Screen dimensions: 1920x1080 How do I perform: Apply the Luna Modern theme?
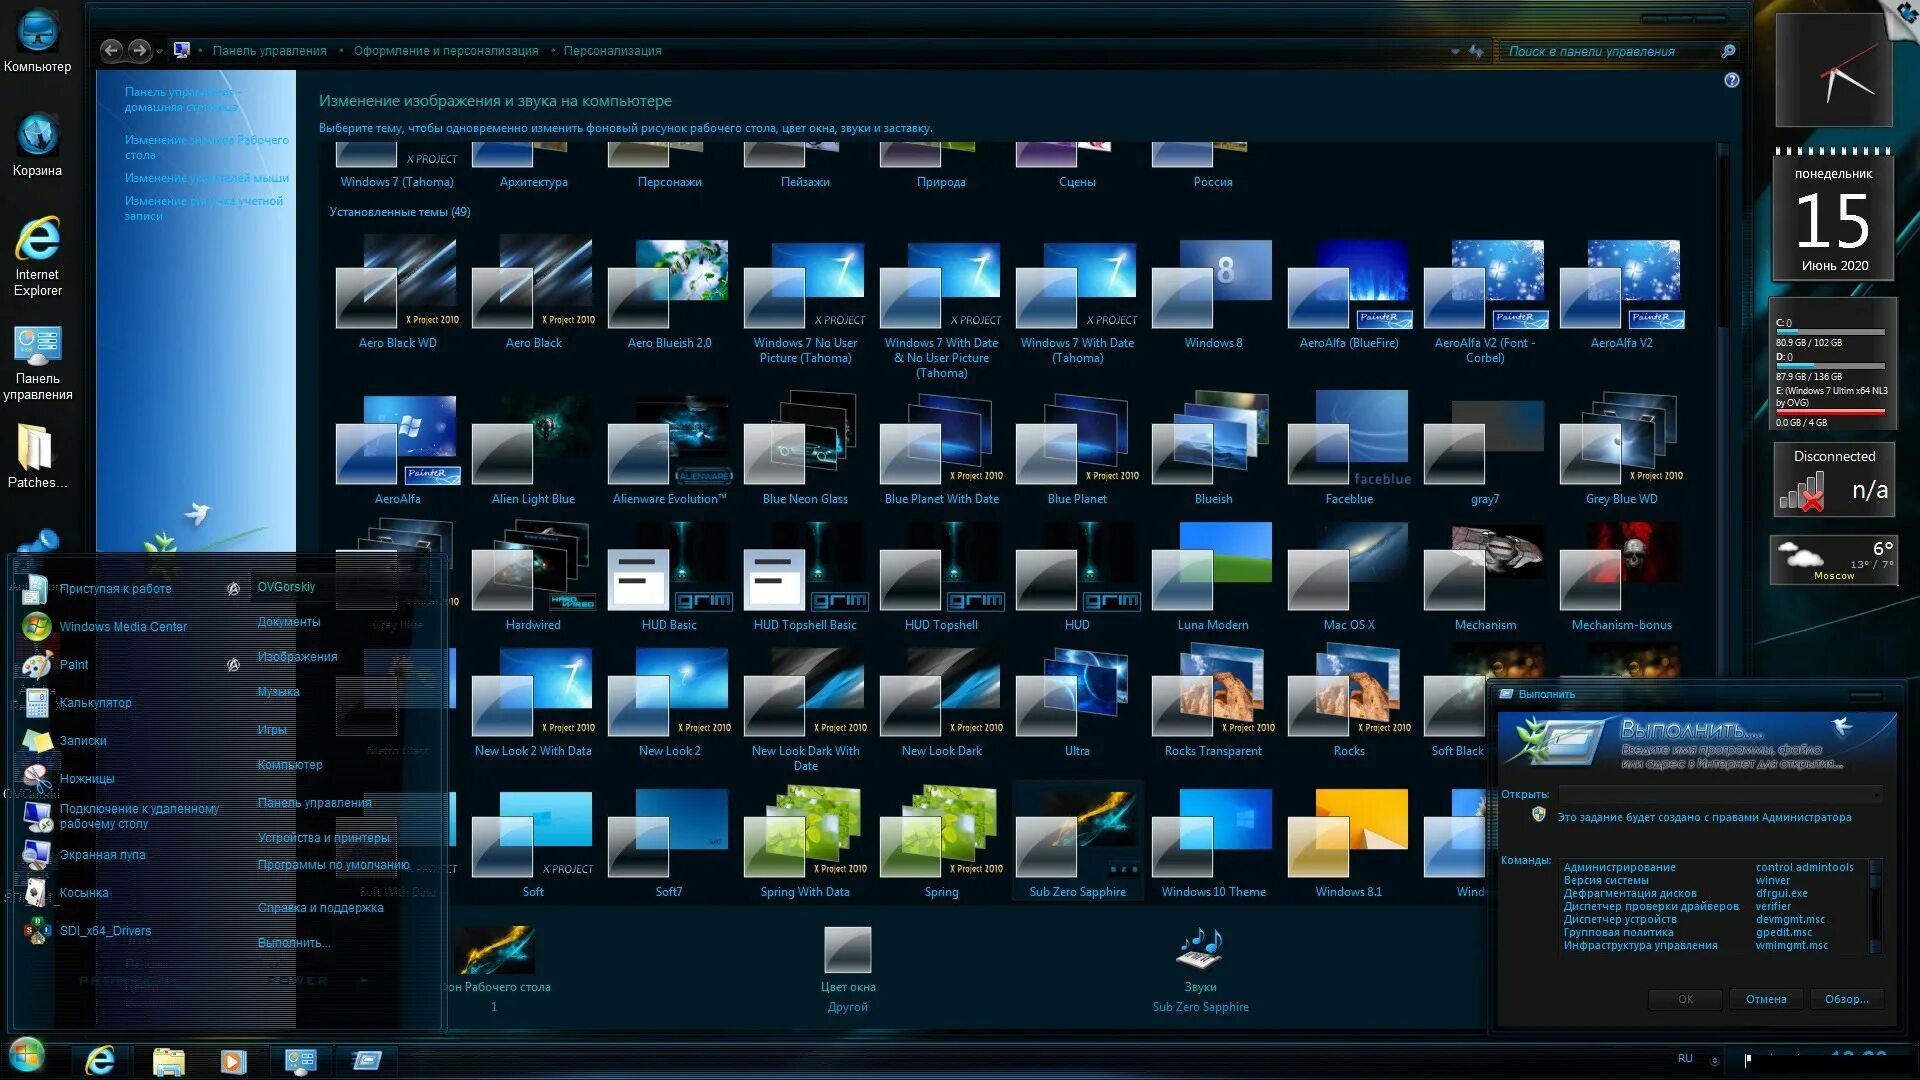[x=1212, y=567]
